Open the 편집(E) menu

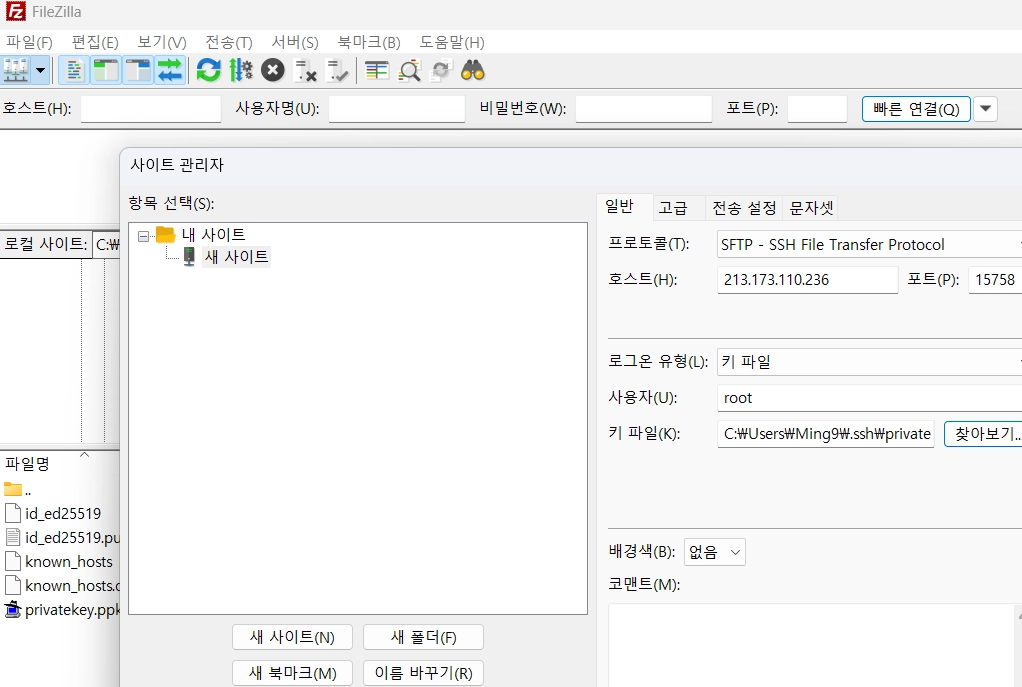95,42
